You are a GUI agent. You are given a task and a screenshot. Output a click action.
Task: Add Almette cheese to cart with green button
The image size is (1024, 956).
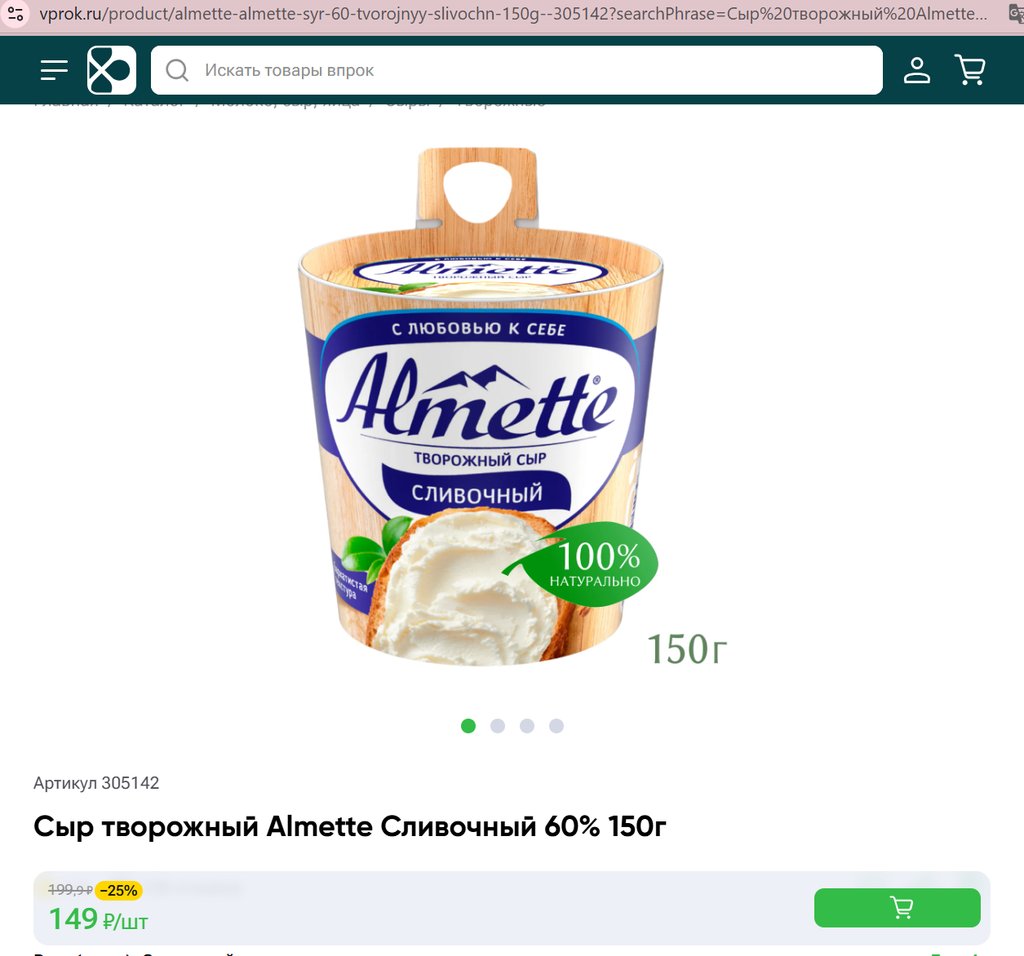pyautogui.click(x=897, y=907)
